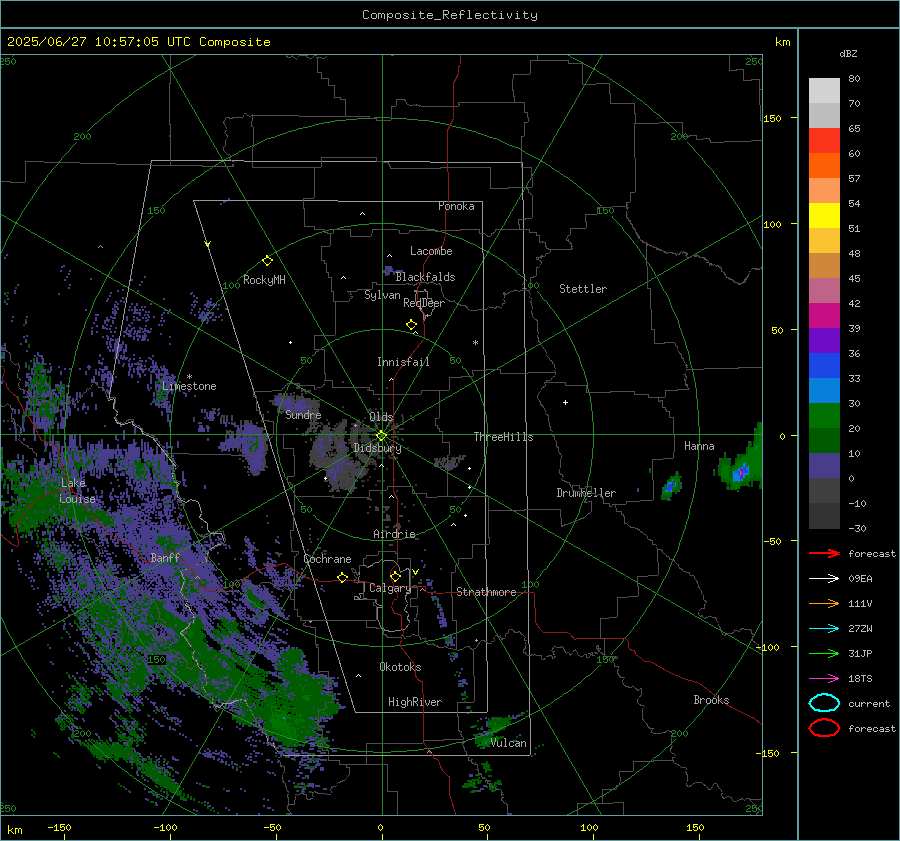The height and width of the screenshot is (841, 900).
Task: Click the yellow 51-54 dBZ color swatch
Action: pos(824,215)
